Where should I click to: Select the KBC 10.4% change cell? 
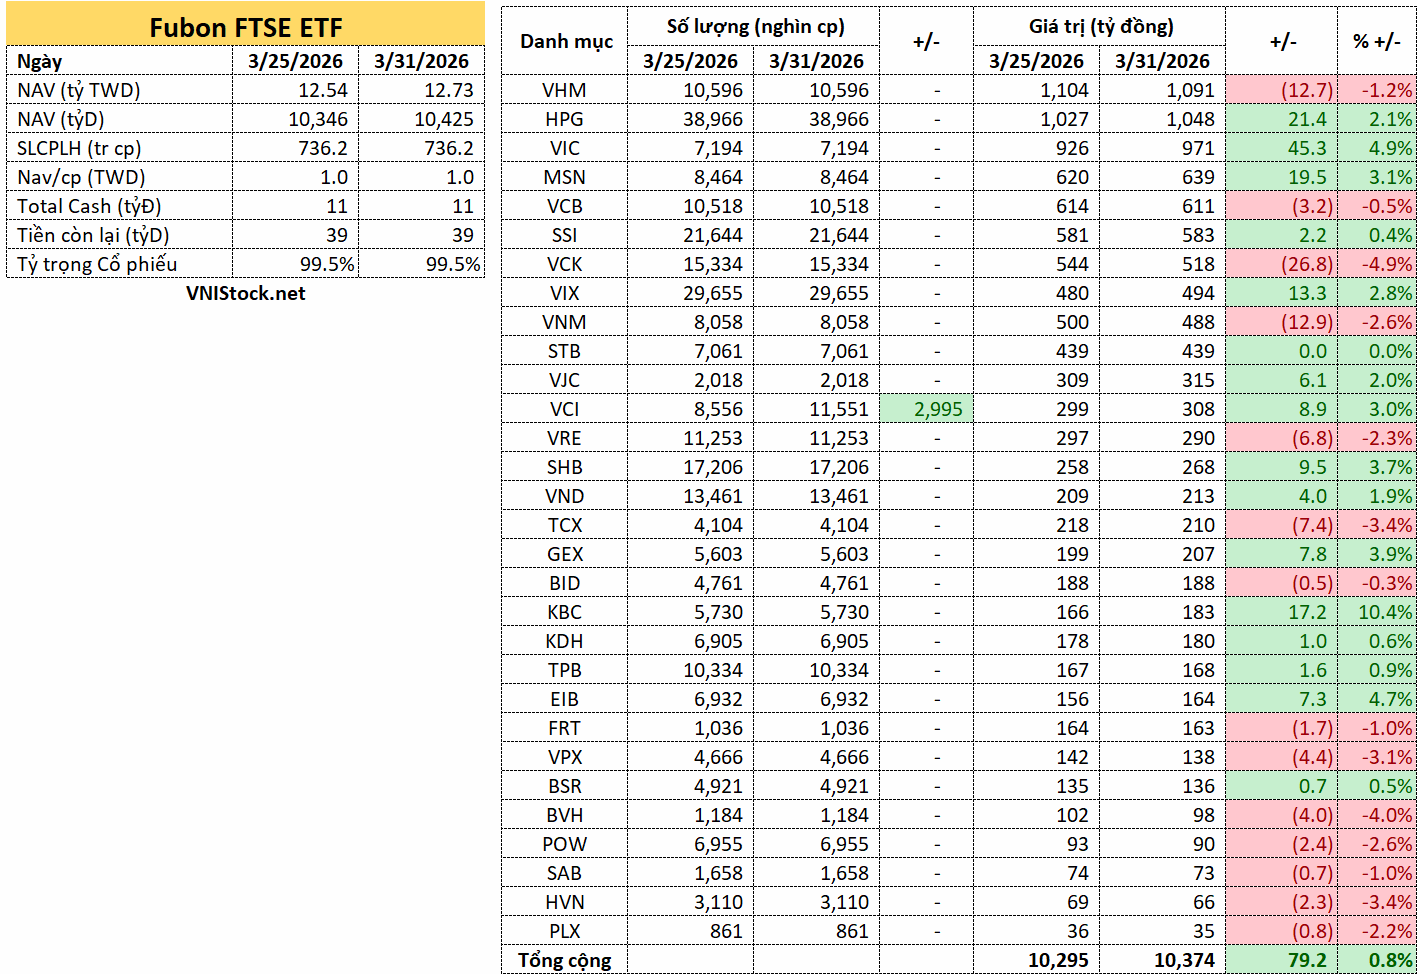[x=1377, y=612]
